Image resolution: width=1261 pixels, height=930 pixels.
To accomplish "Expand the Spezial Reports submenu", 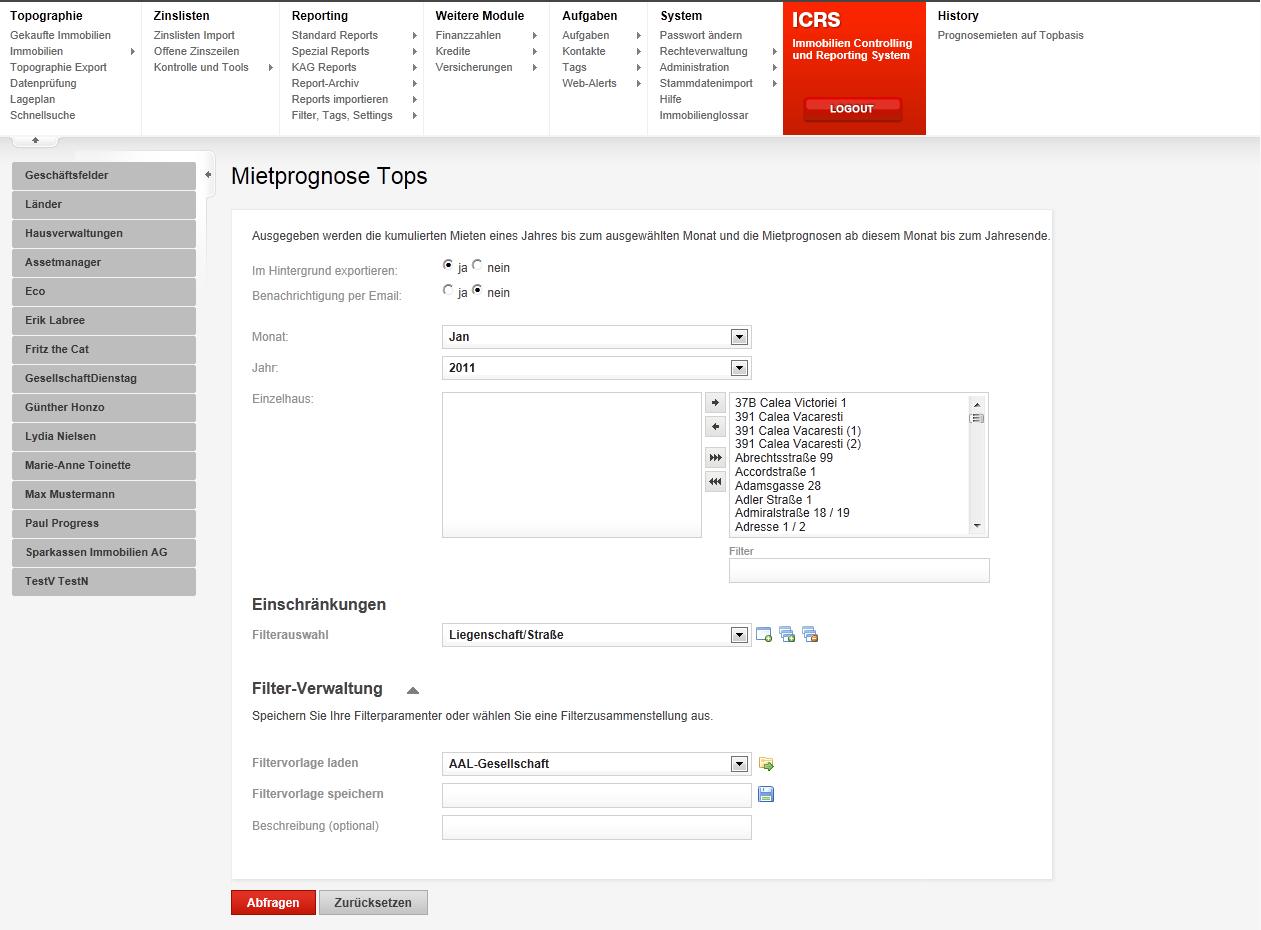I will click(415, 51).
